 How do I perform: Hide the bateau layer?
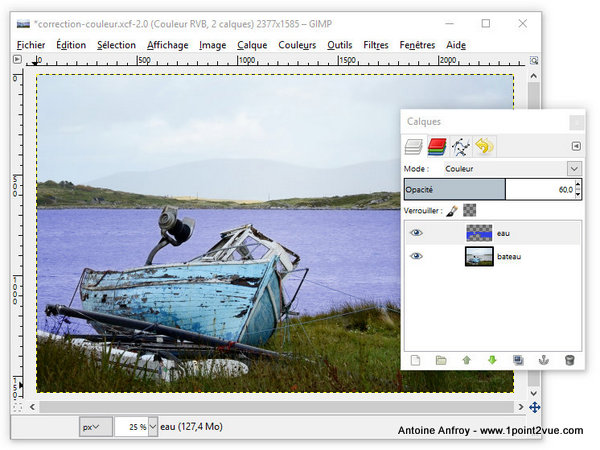(417, 256)
